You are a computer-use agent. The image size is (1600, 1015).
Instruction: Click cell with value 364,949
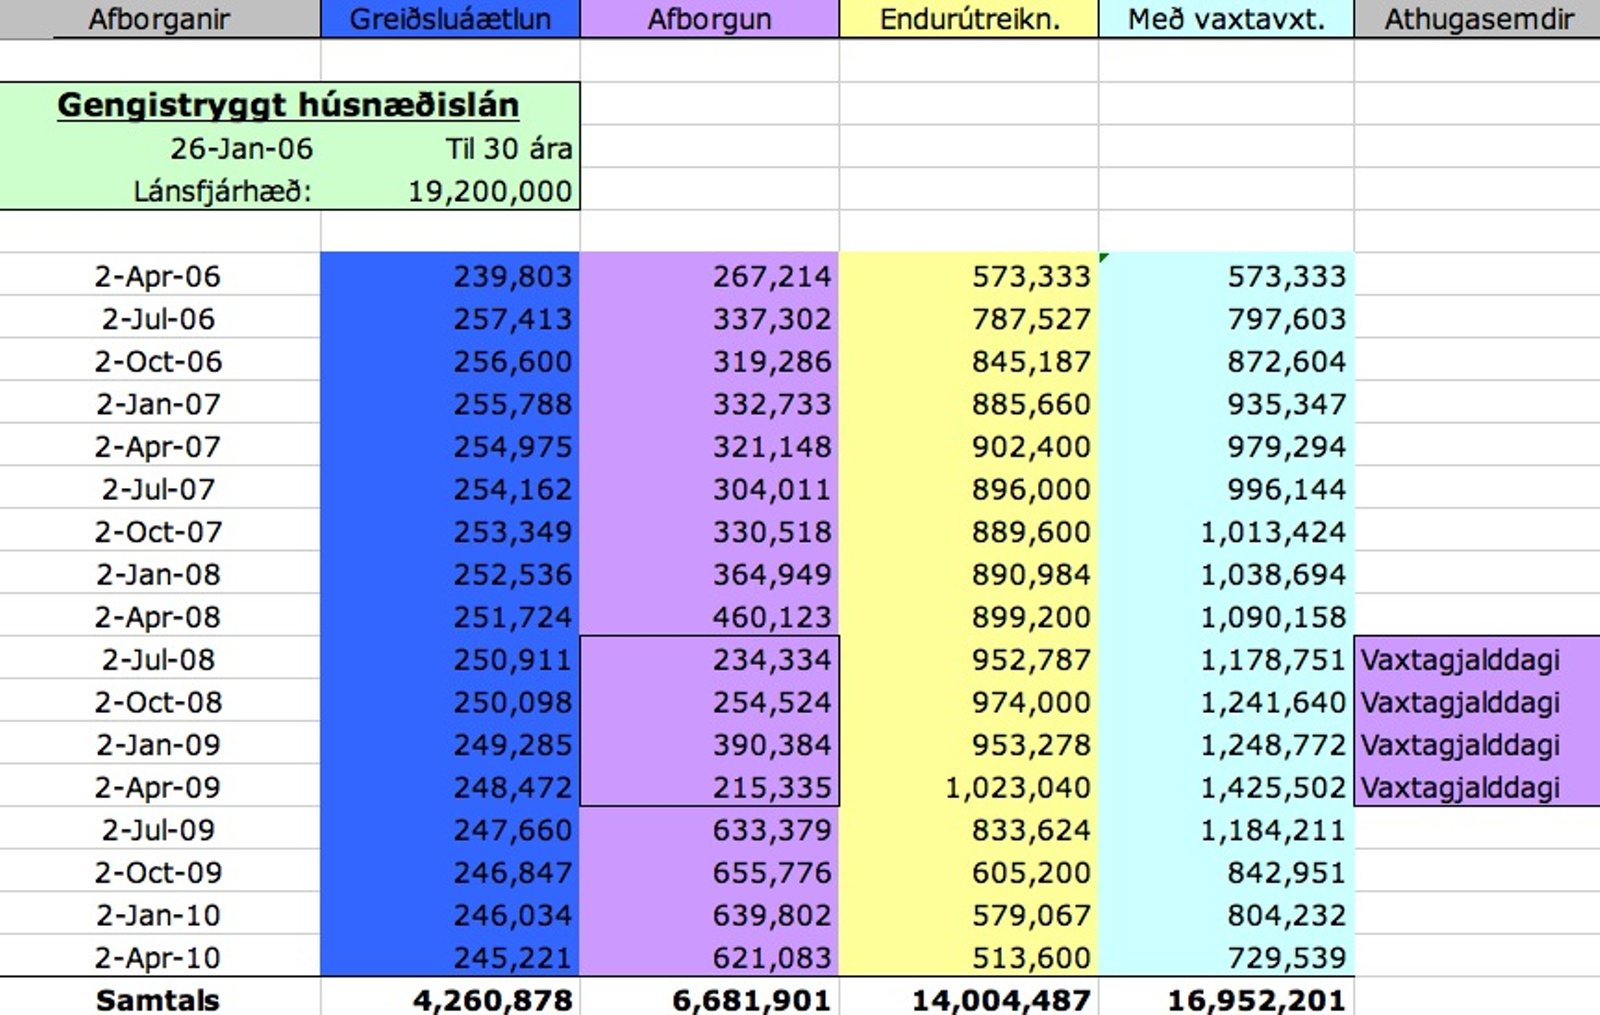709,573
